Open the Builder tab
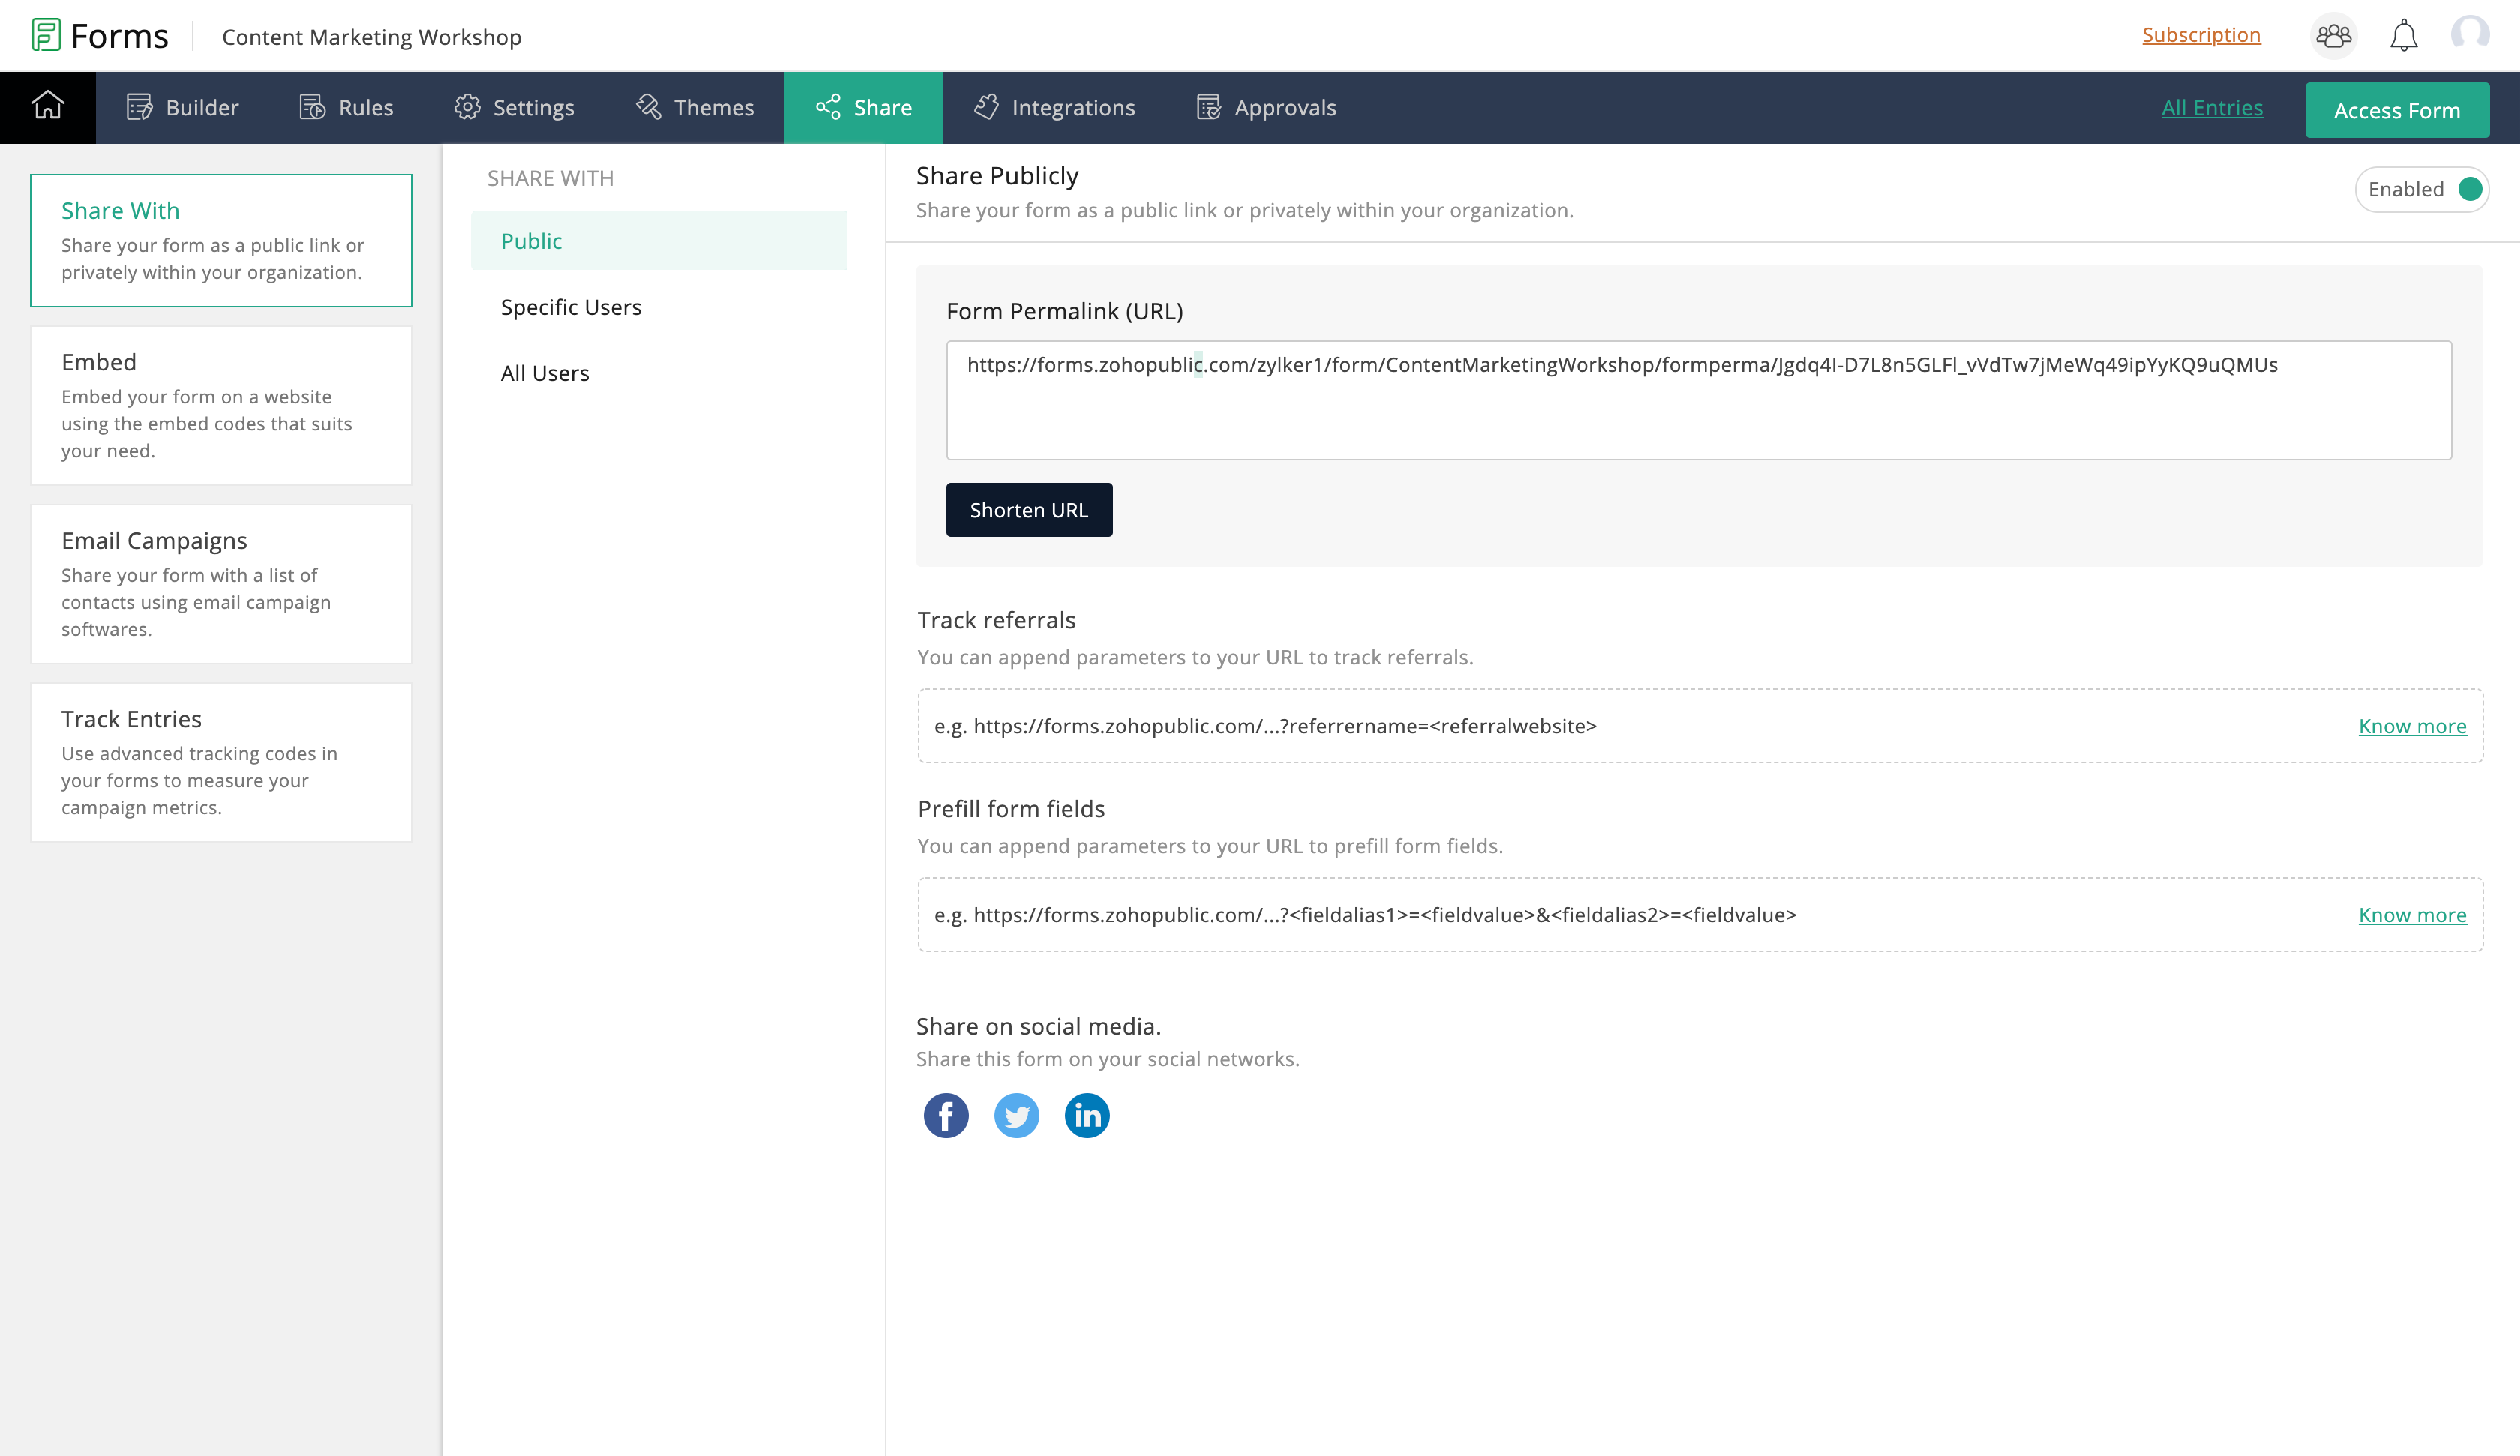Viewport: 2520px width, 1456px height. (183, 107)
